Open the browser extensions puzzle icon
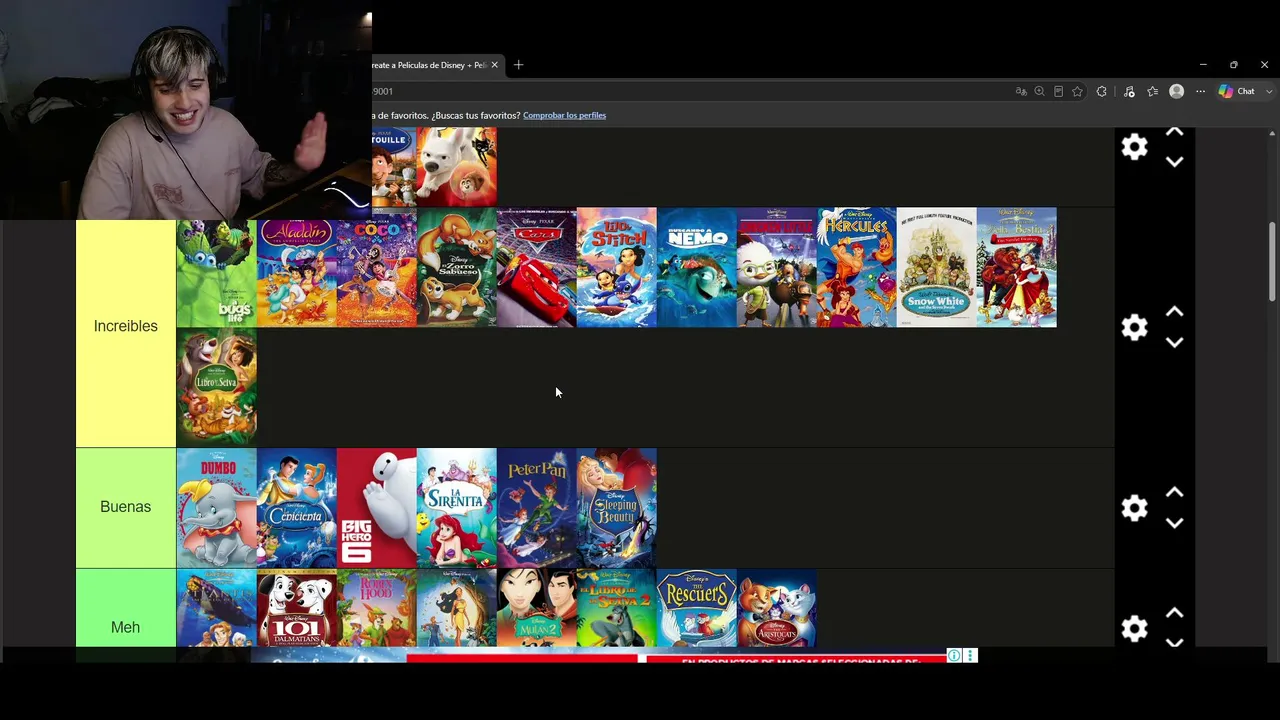This screenshot has width=1280, height=720. tap(1102, 91)
